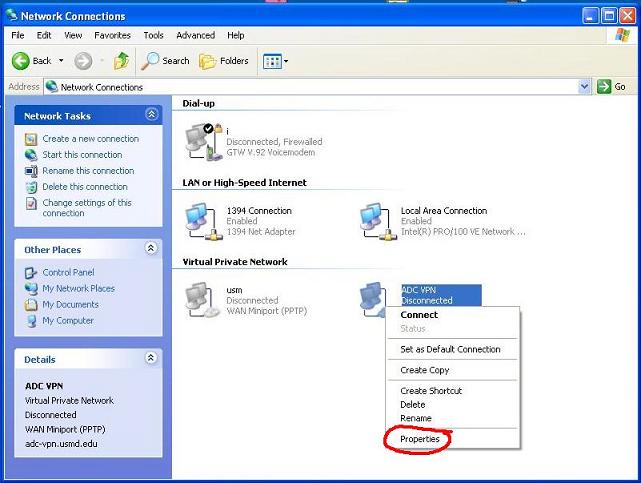This screenshot has width=641, height=483.
Task: Click the 1394 Connection name text
Action: click(259, 211)
